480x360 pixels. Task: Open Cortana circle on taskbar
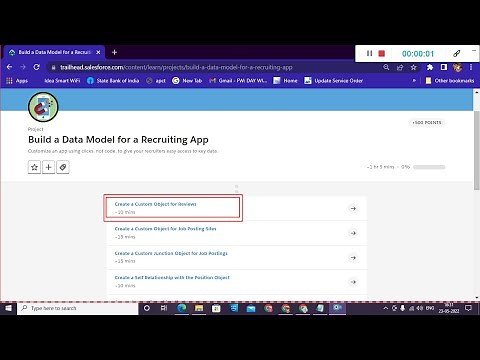tap(147, 308)
